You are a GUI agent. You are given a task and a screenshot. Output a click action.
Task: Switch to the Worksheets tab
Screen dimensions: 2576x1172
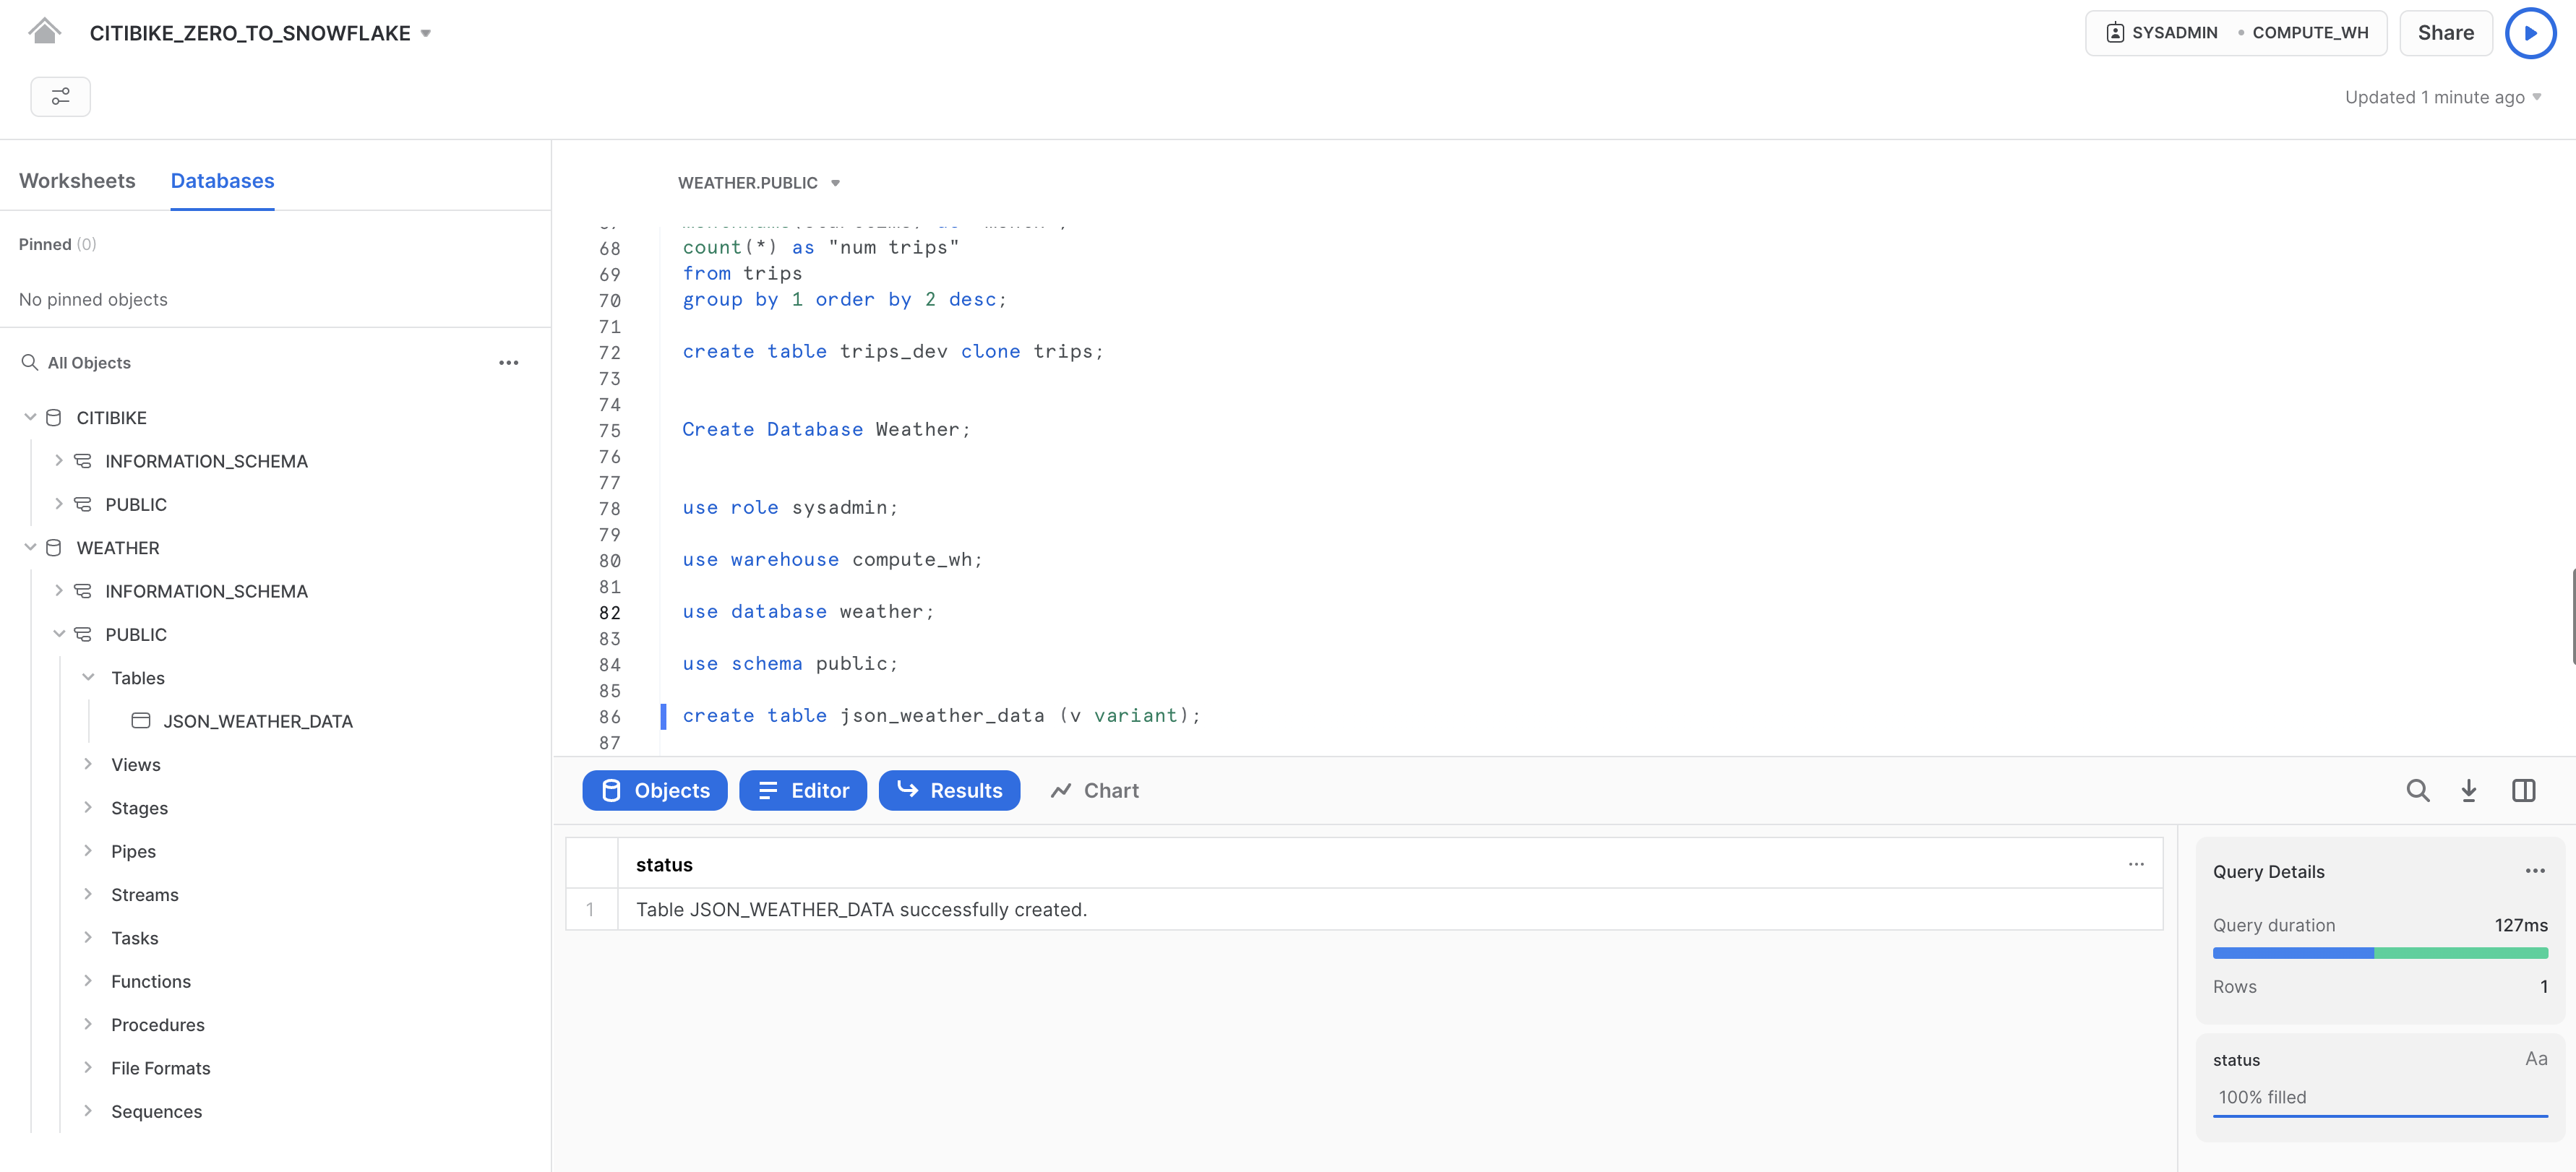(77, 181)
